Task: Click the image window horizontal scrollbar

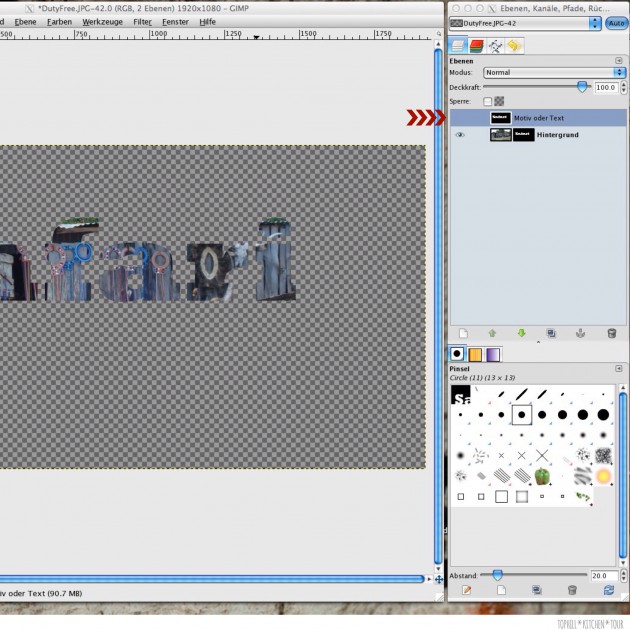Action: pos(212,579)
